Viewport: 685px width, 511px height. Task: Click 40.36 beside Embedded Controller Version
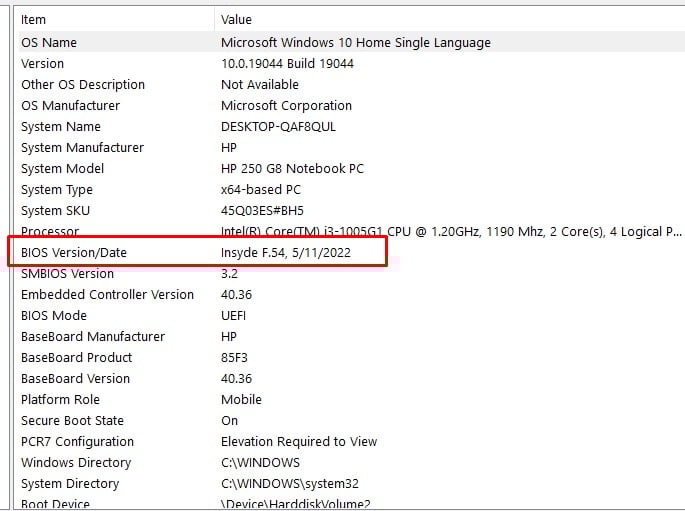pos(236,294)
